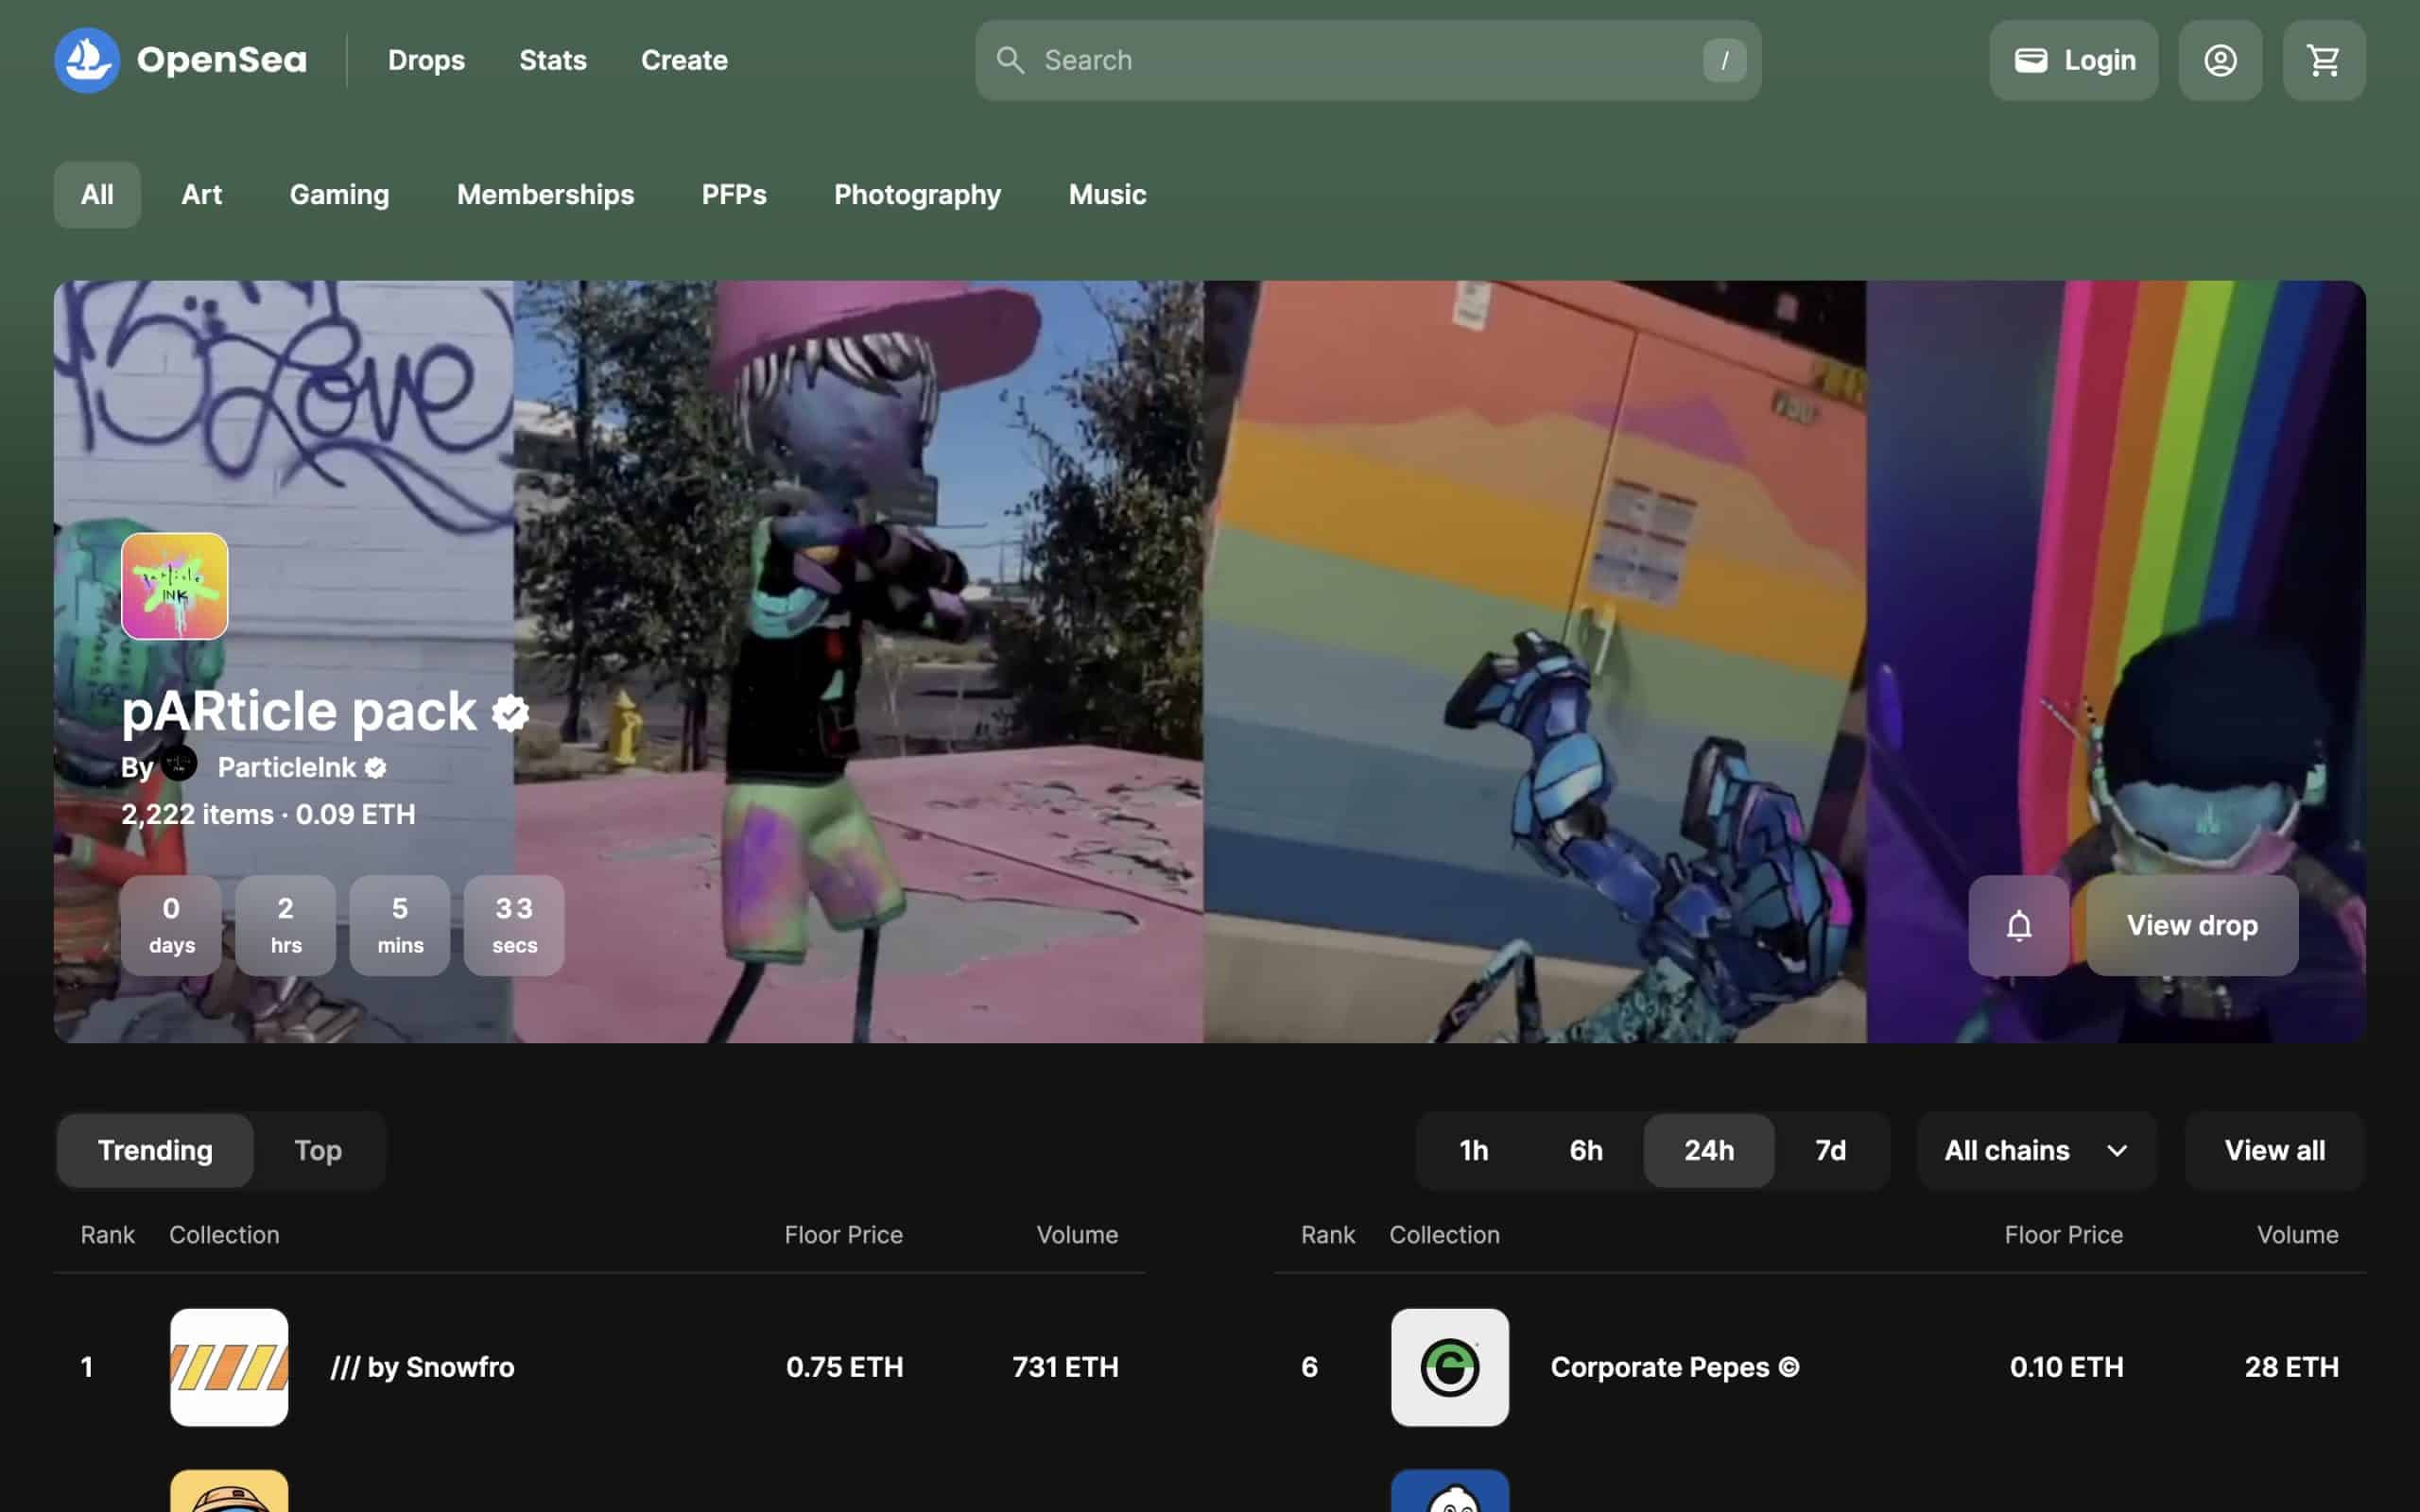Click View all rankings button
Viewport: 2420px width, 1512px height.
tap(2274, 1150)
